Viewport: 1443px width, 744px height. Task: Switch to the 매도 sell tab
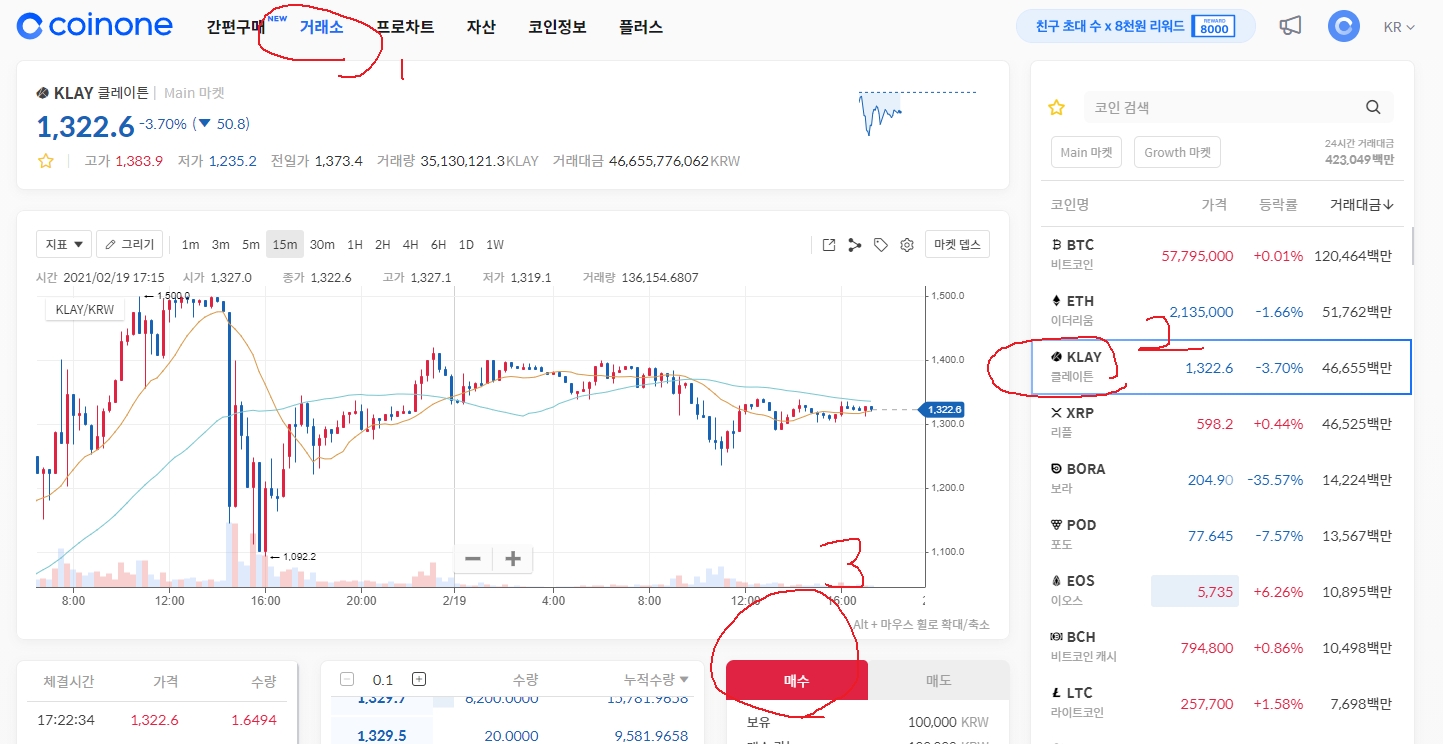[939, 680]
